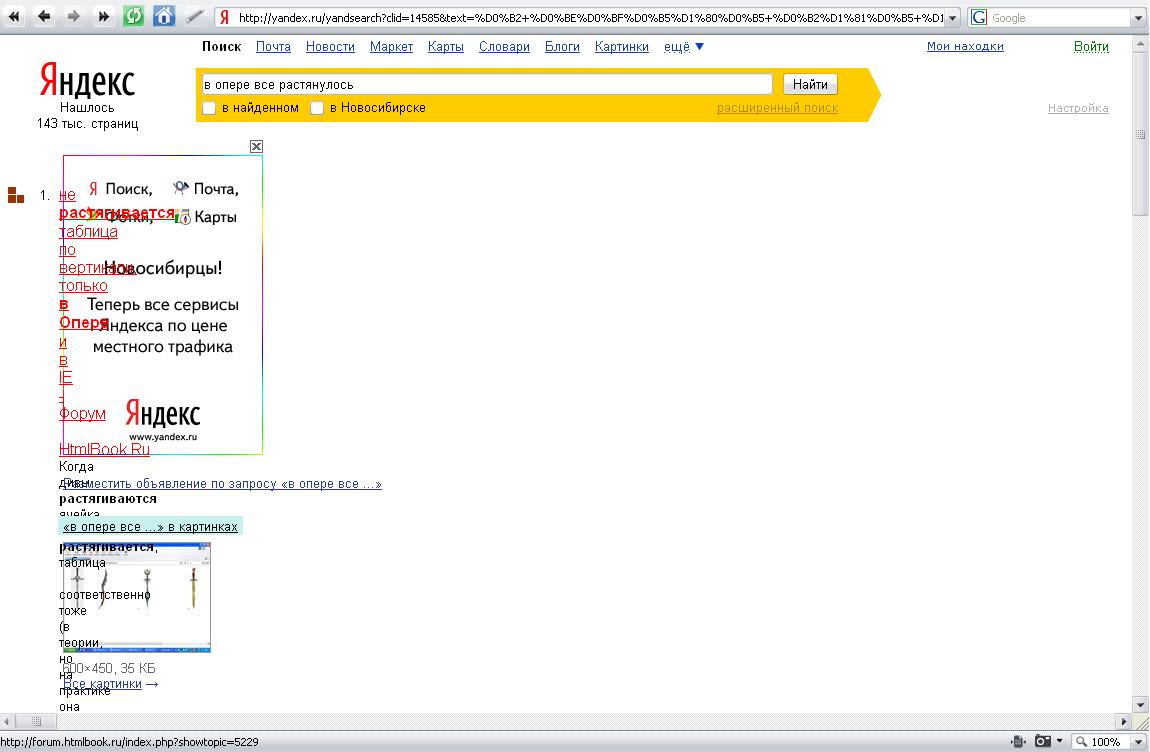Viewport: 1150px width, 752px height.
Task: Expand the 'ещё' services menu
Action: pyautogui.click(x=684, y=46)
